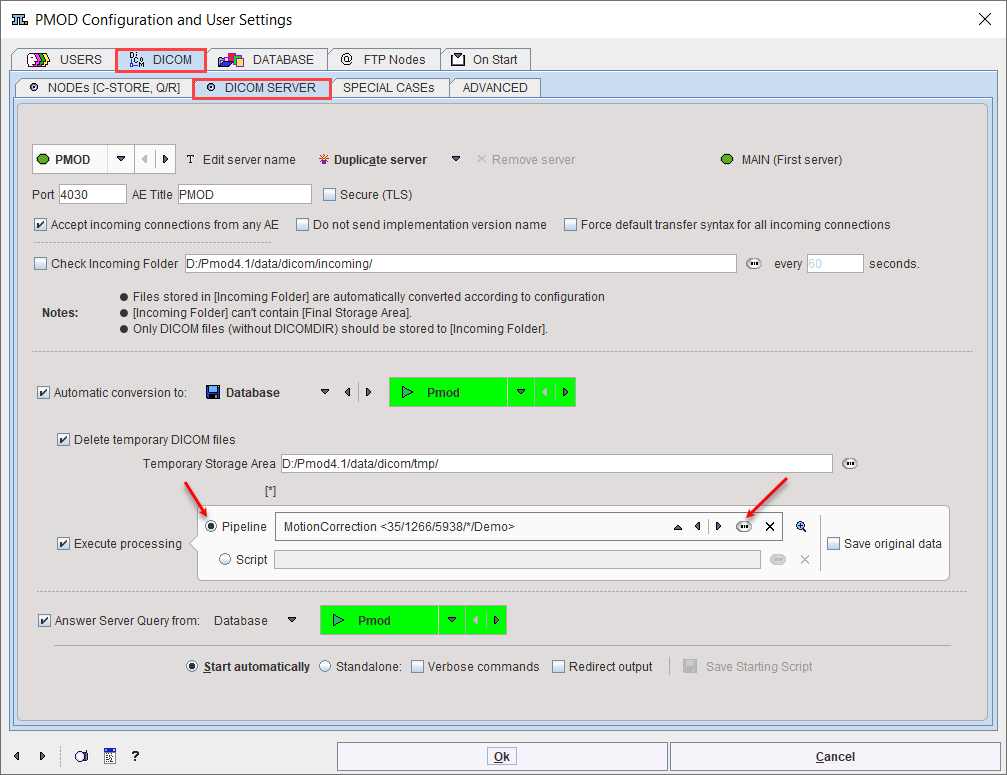This screenshot has width=1007, height=775.
Task: Go to next conversion Pmod database
Action: coord(565,392)
